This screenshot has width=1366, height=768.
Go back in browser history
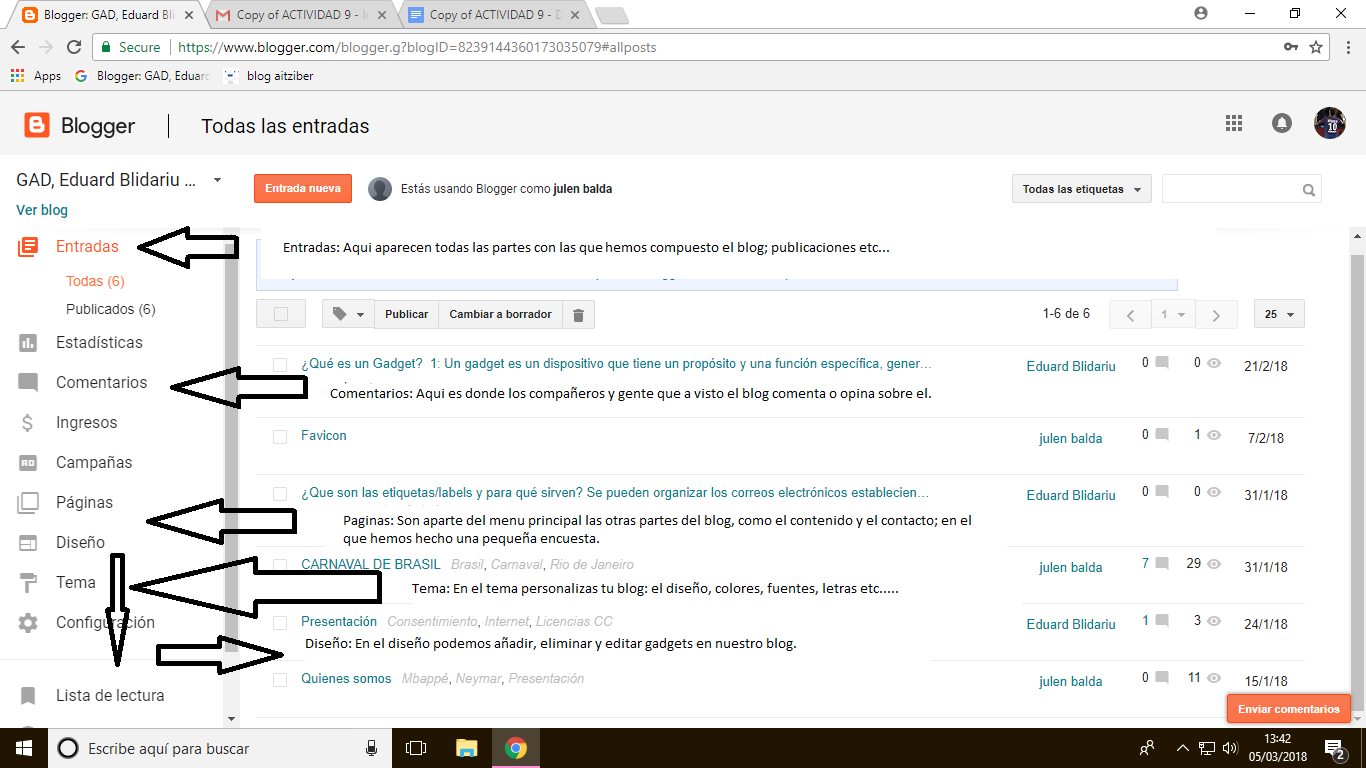[x=17, y=47]
